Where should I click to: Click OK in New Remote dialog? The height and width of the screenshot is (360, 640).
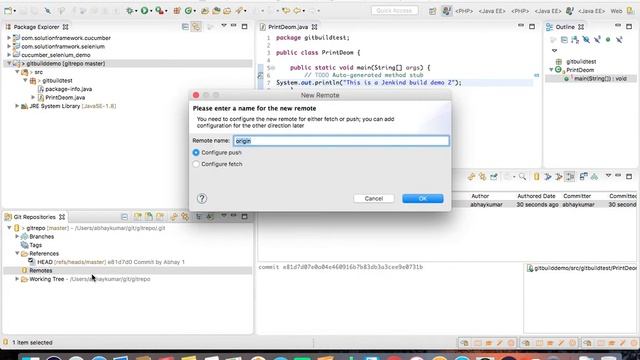point(422,198)
